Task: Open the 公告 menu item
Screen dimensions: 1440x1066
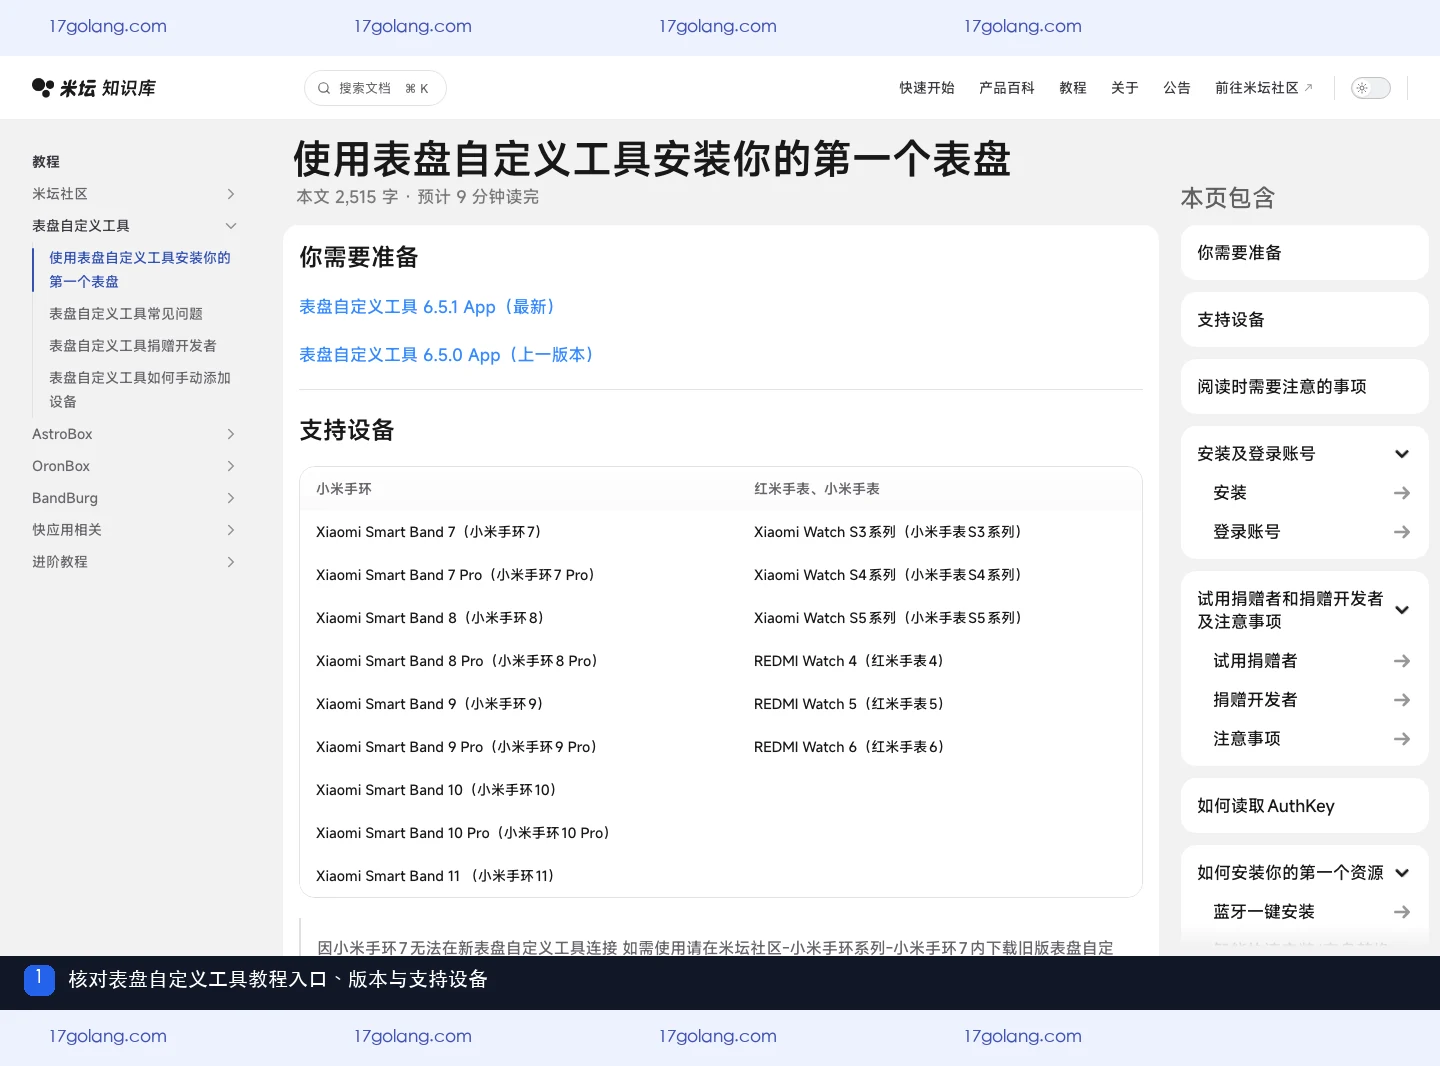Action: coord(1177,88)
